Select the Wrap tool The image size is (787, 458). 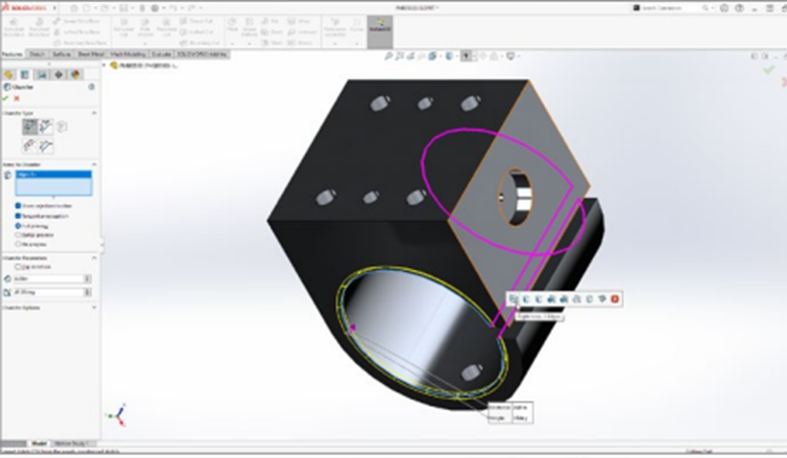tap(299, 21)
